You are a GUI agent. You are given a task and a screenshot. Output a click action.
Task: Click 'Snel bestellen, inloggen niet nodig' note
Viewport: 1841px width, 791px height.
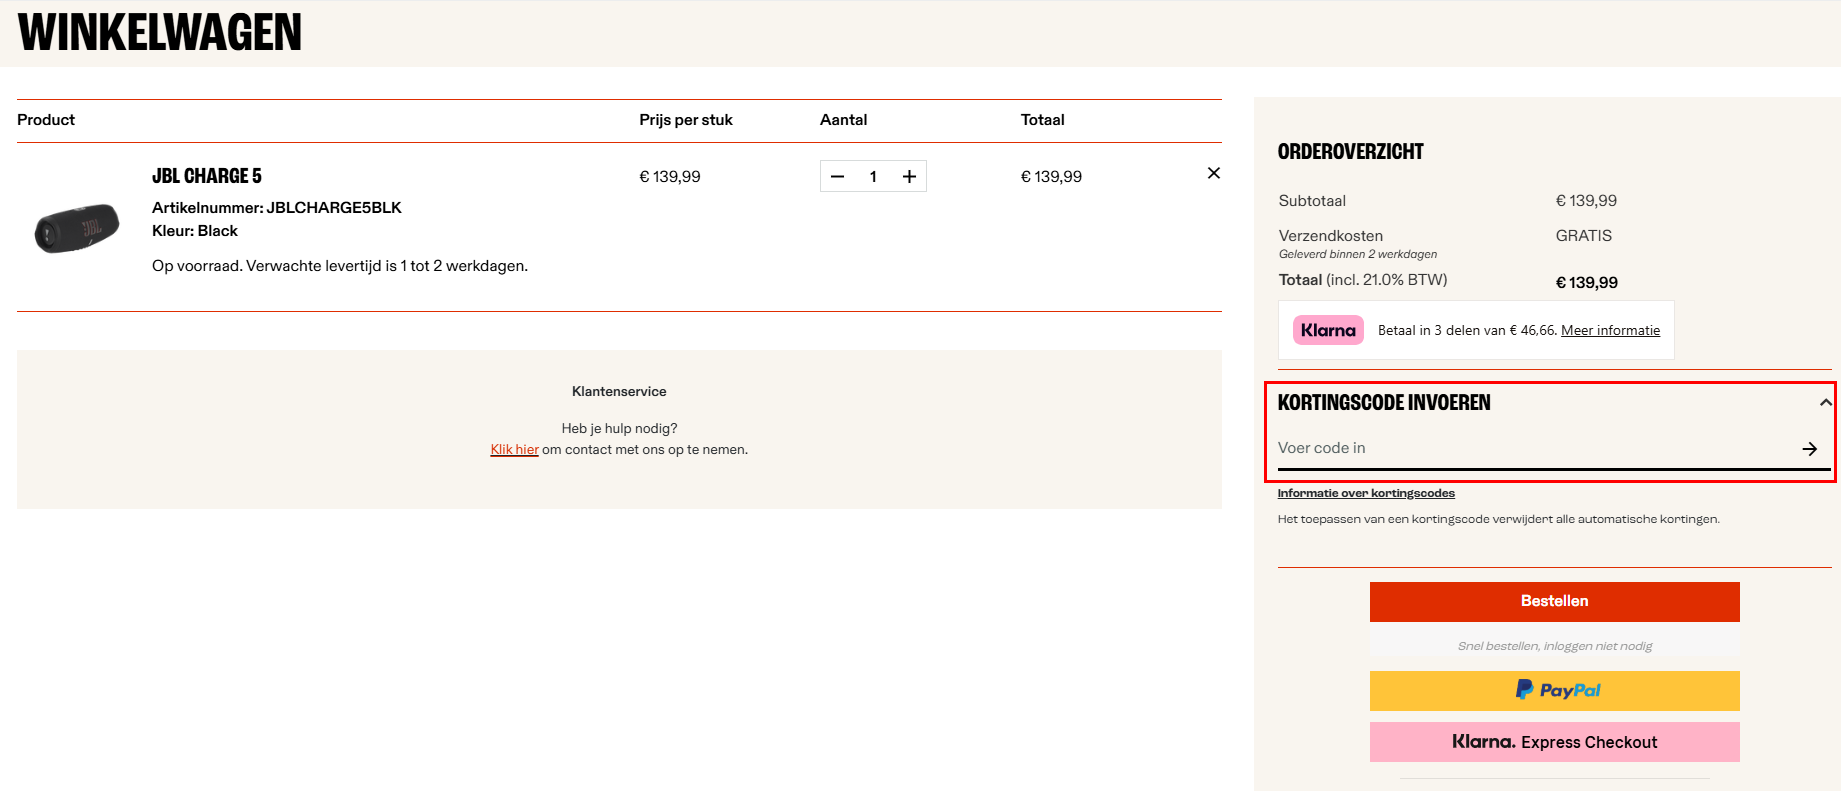[1555, 646]
